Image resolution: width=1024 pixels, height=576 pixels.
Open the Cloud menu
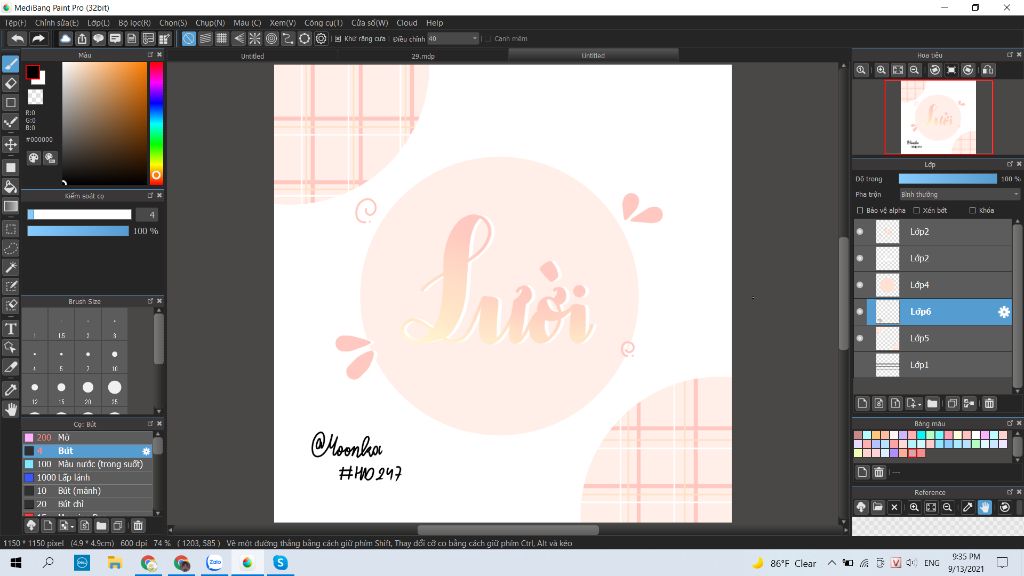click(x=407, y=23)
